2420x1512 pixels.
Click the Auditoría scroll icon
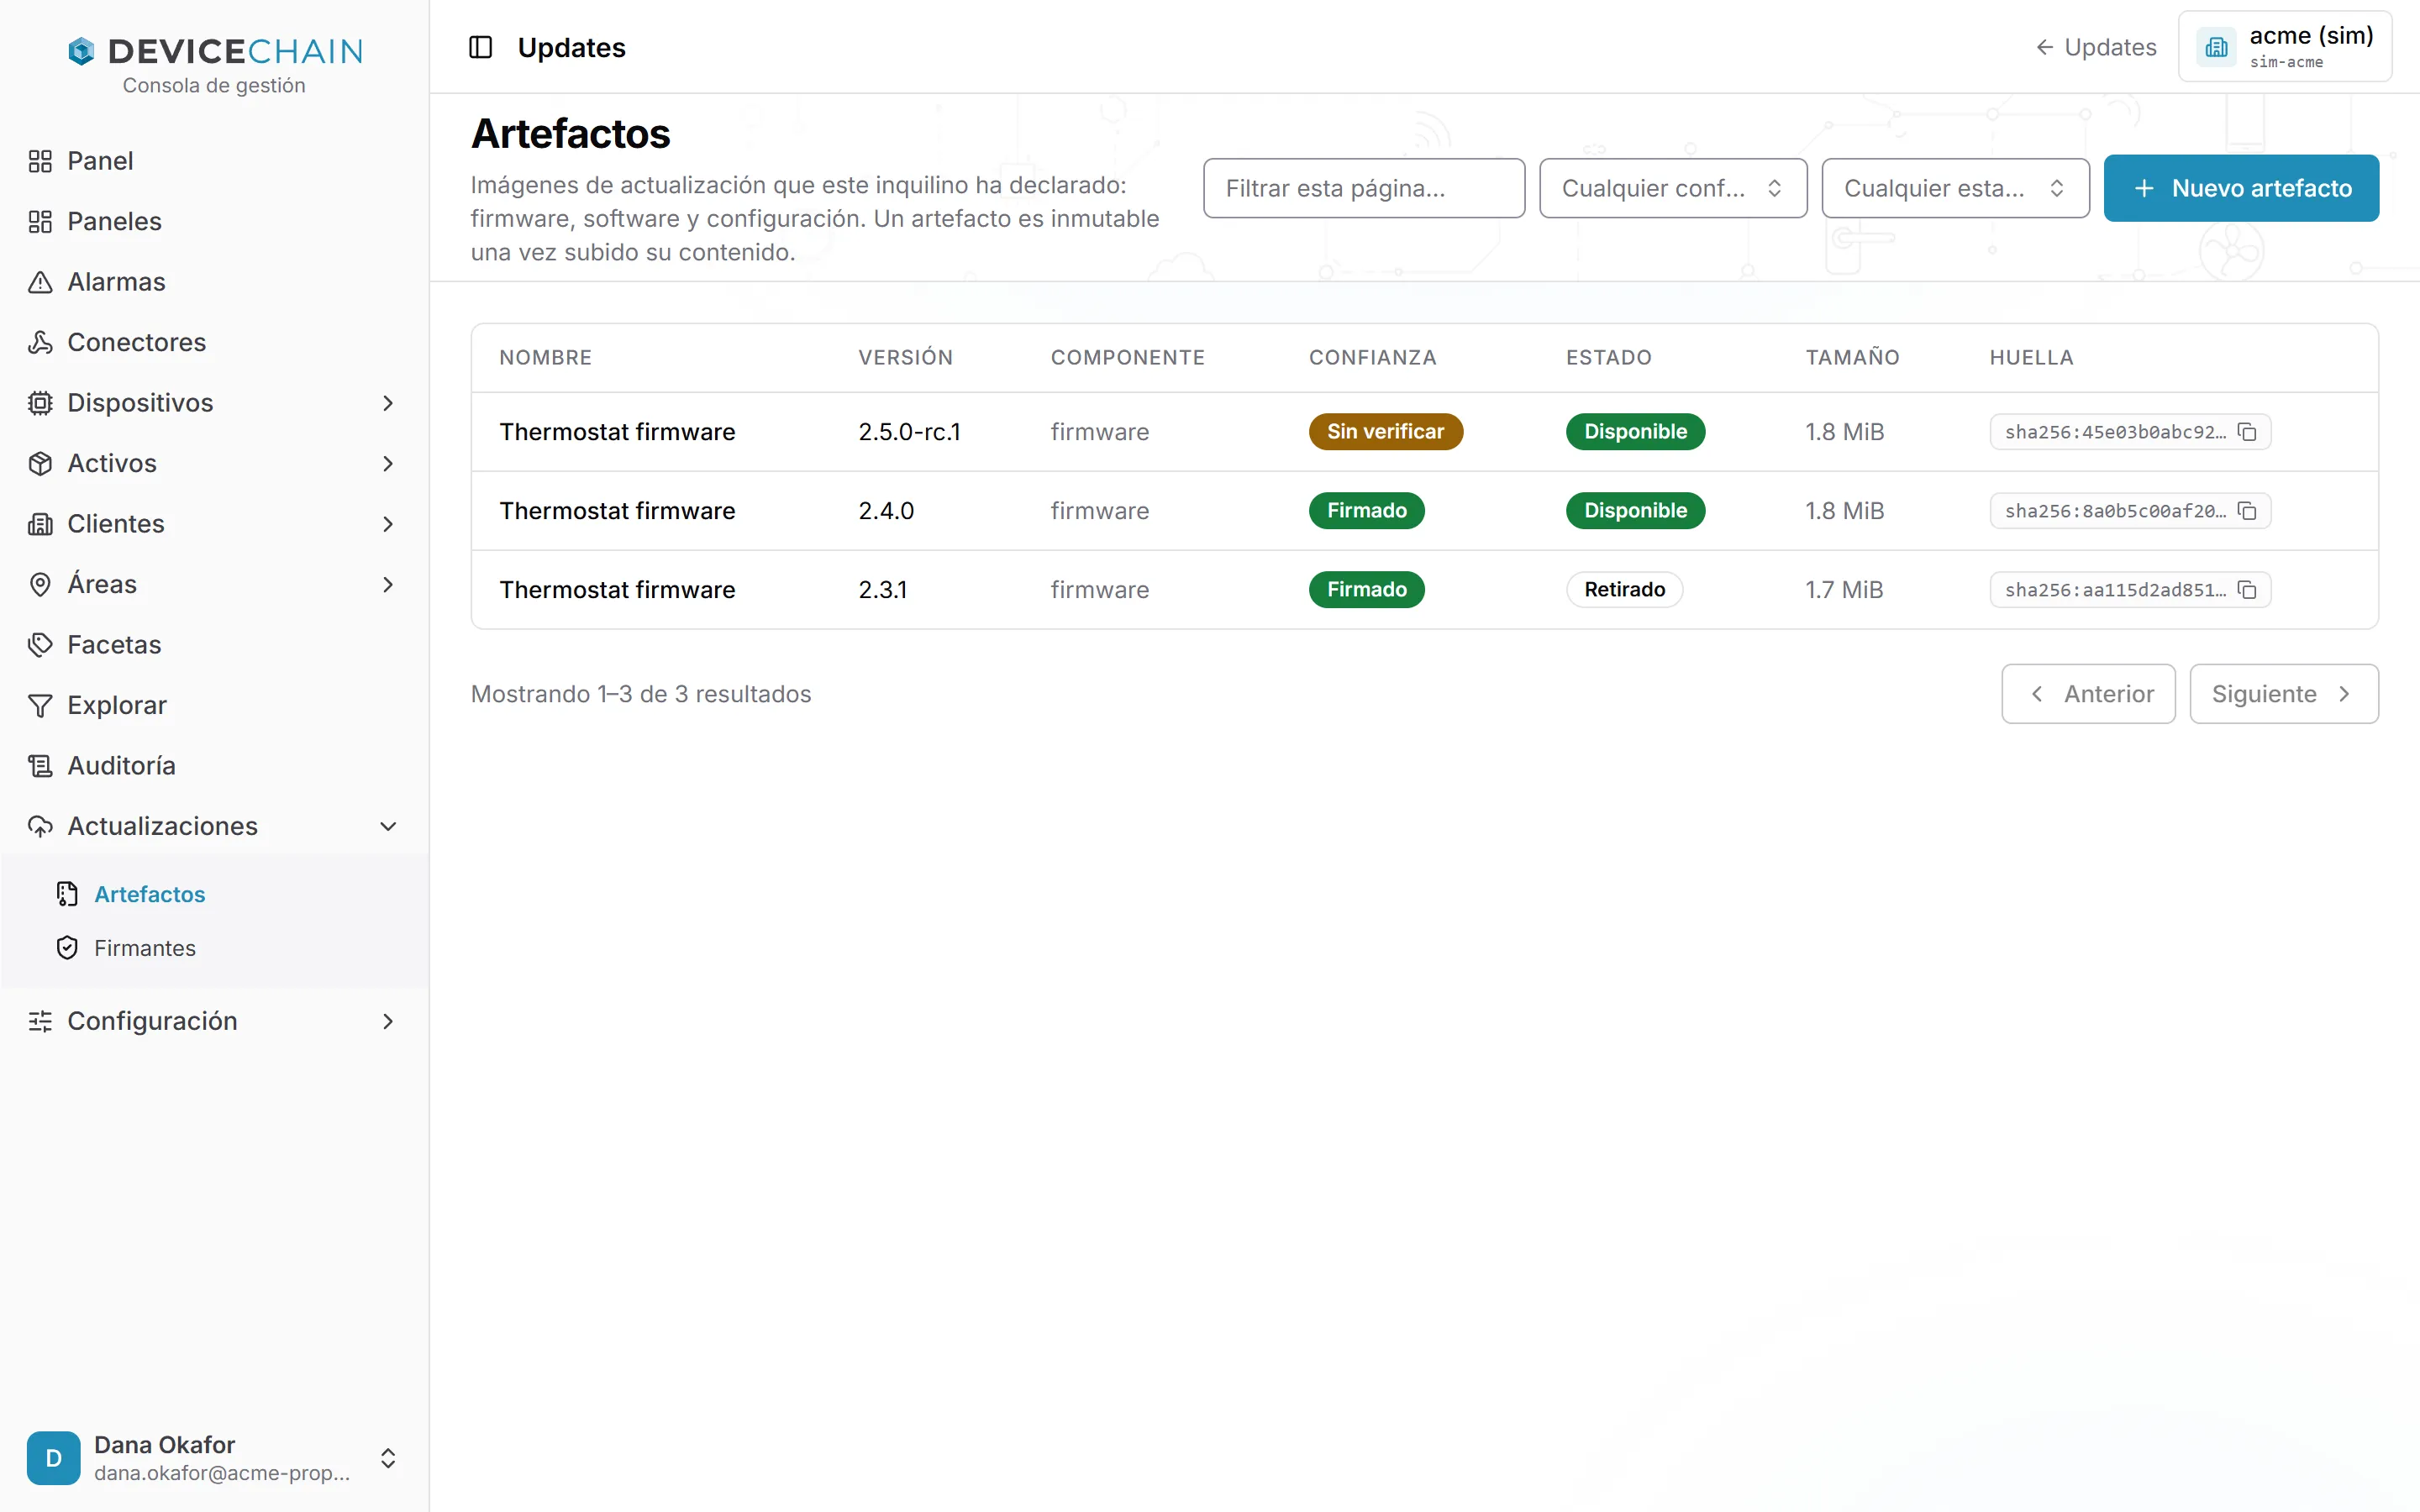[40, 766]
